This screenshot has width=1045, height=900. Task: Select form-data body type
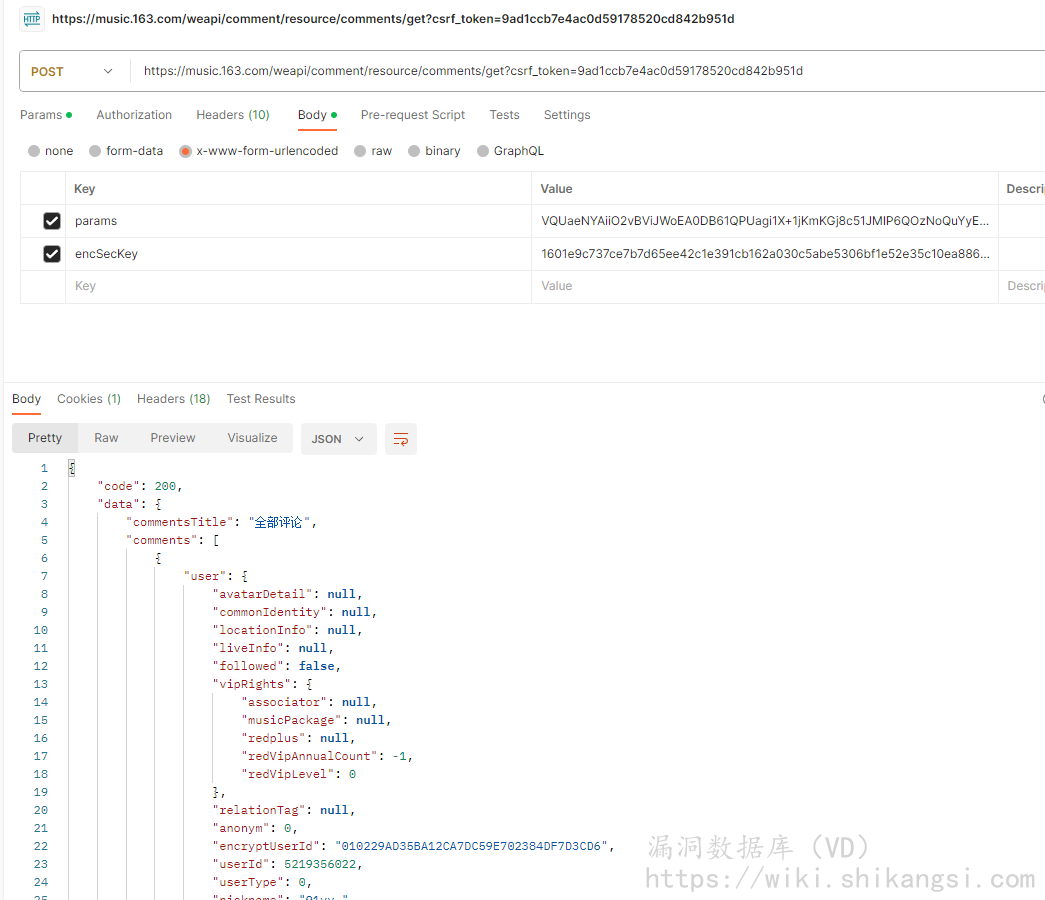[x=95, y=151]
